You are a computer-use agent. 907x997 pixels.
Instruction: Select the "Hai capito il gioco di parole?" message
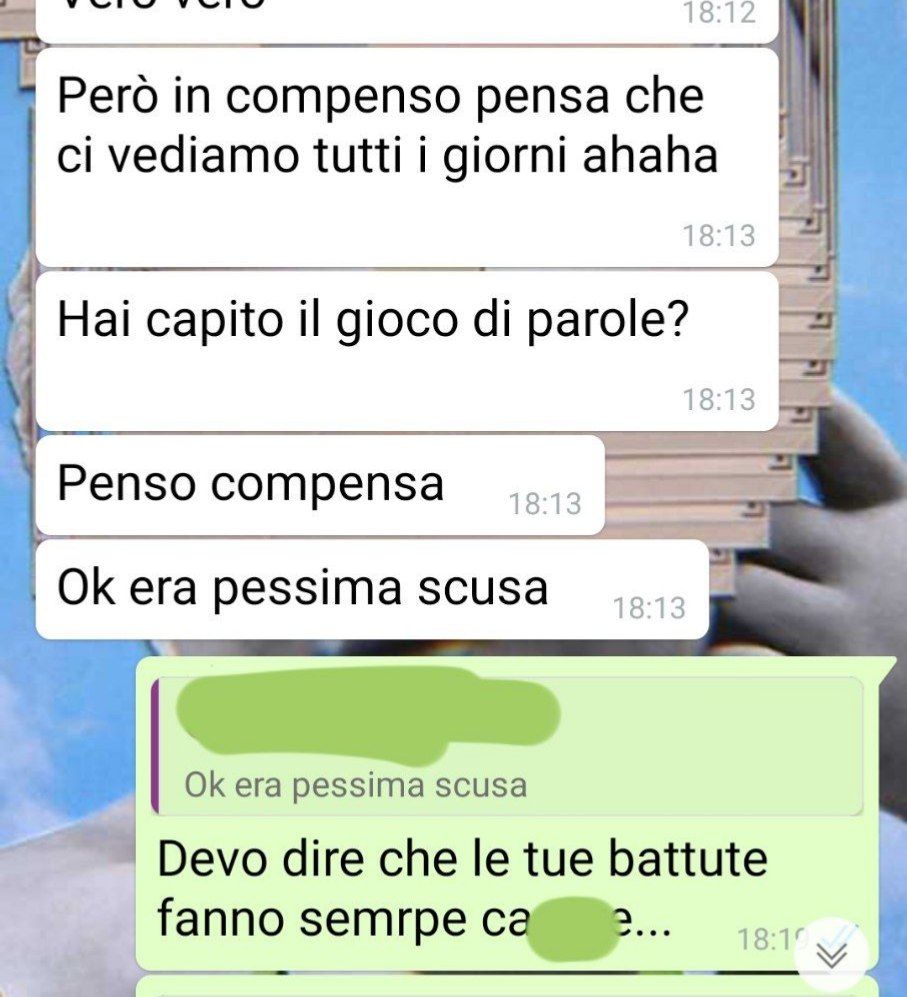tap(407, 351)
